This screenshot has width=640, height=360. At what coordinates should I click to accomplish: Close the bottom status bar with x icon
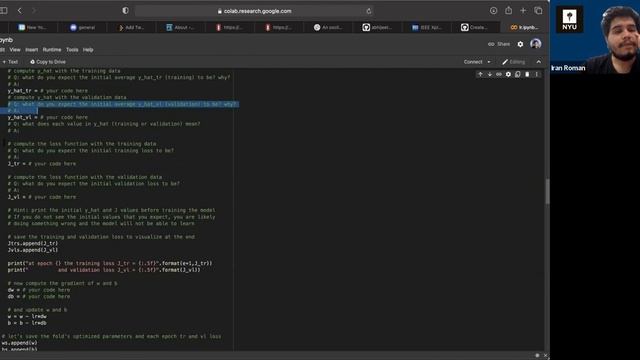point(545,356)
